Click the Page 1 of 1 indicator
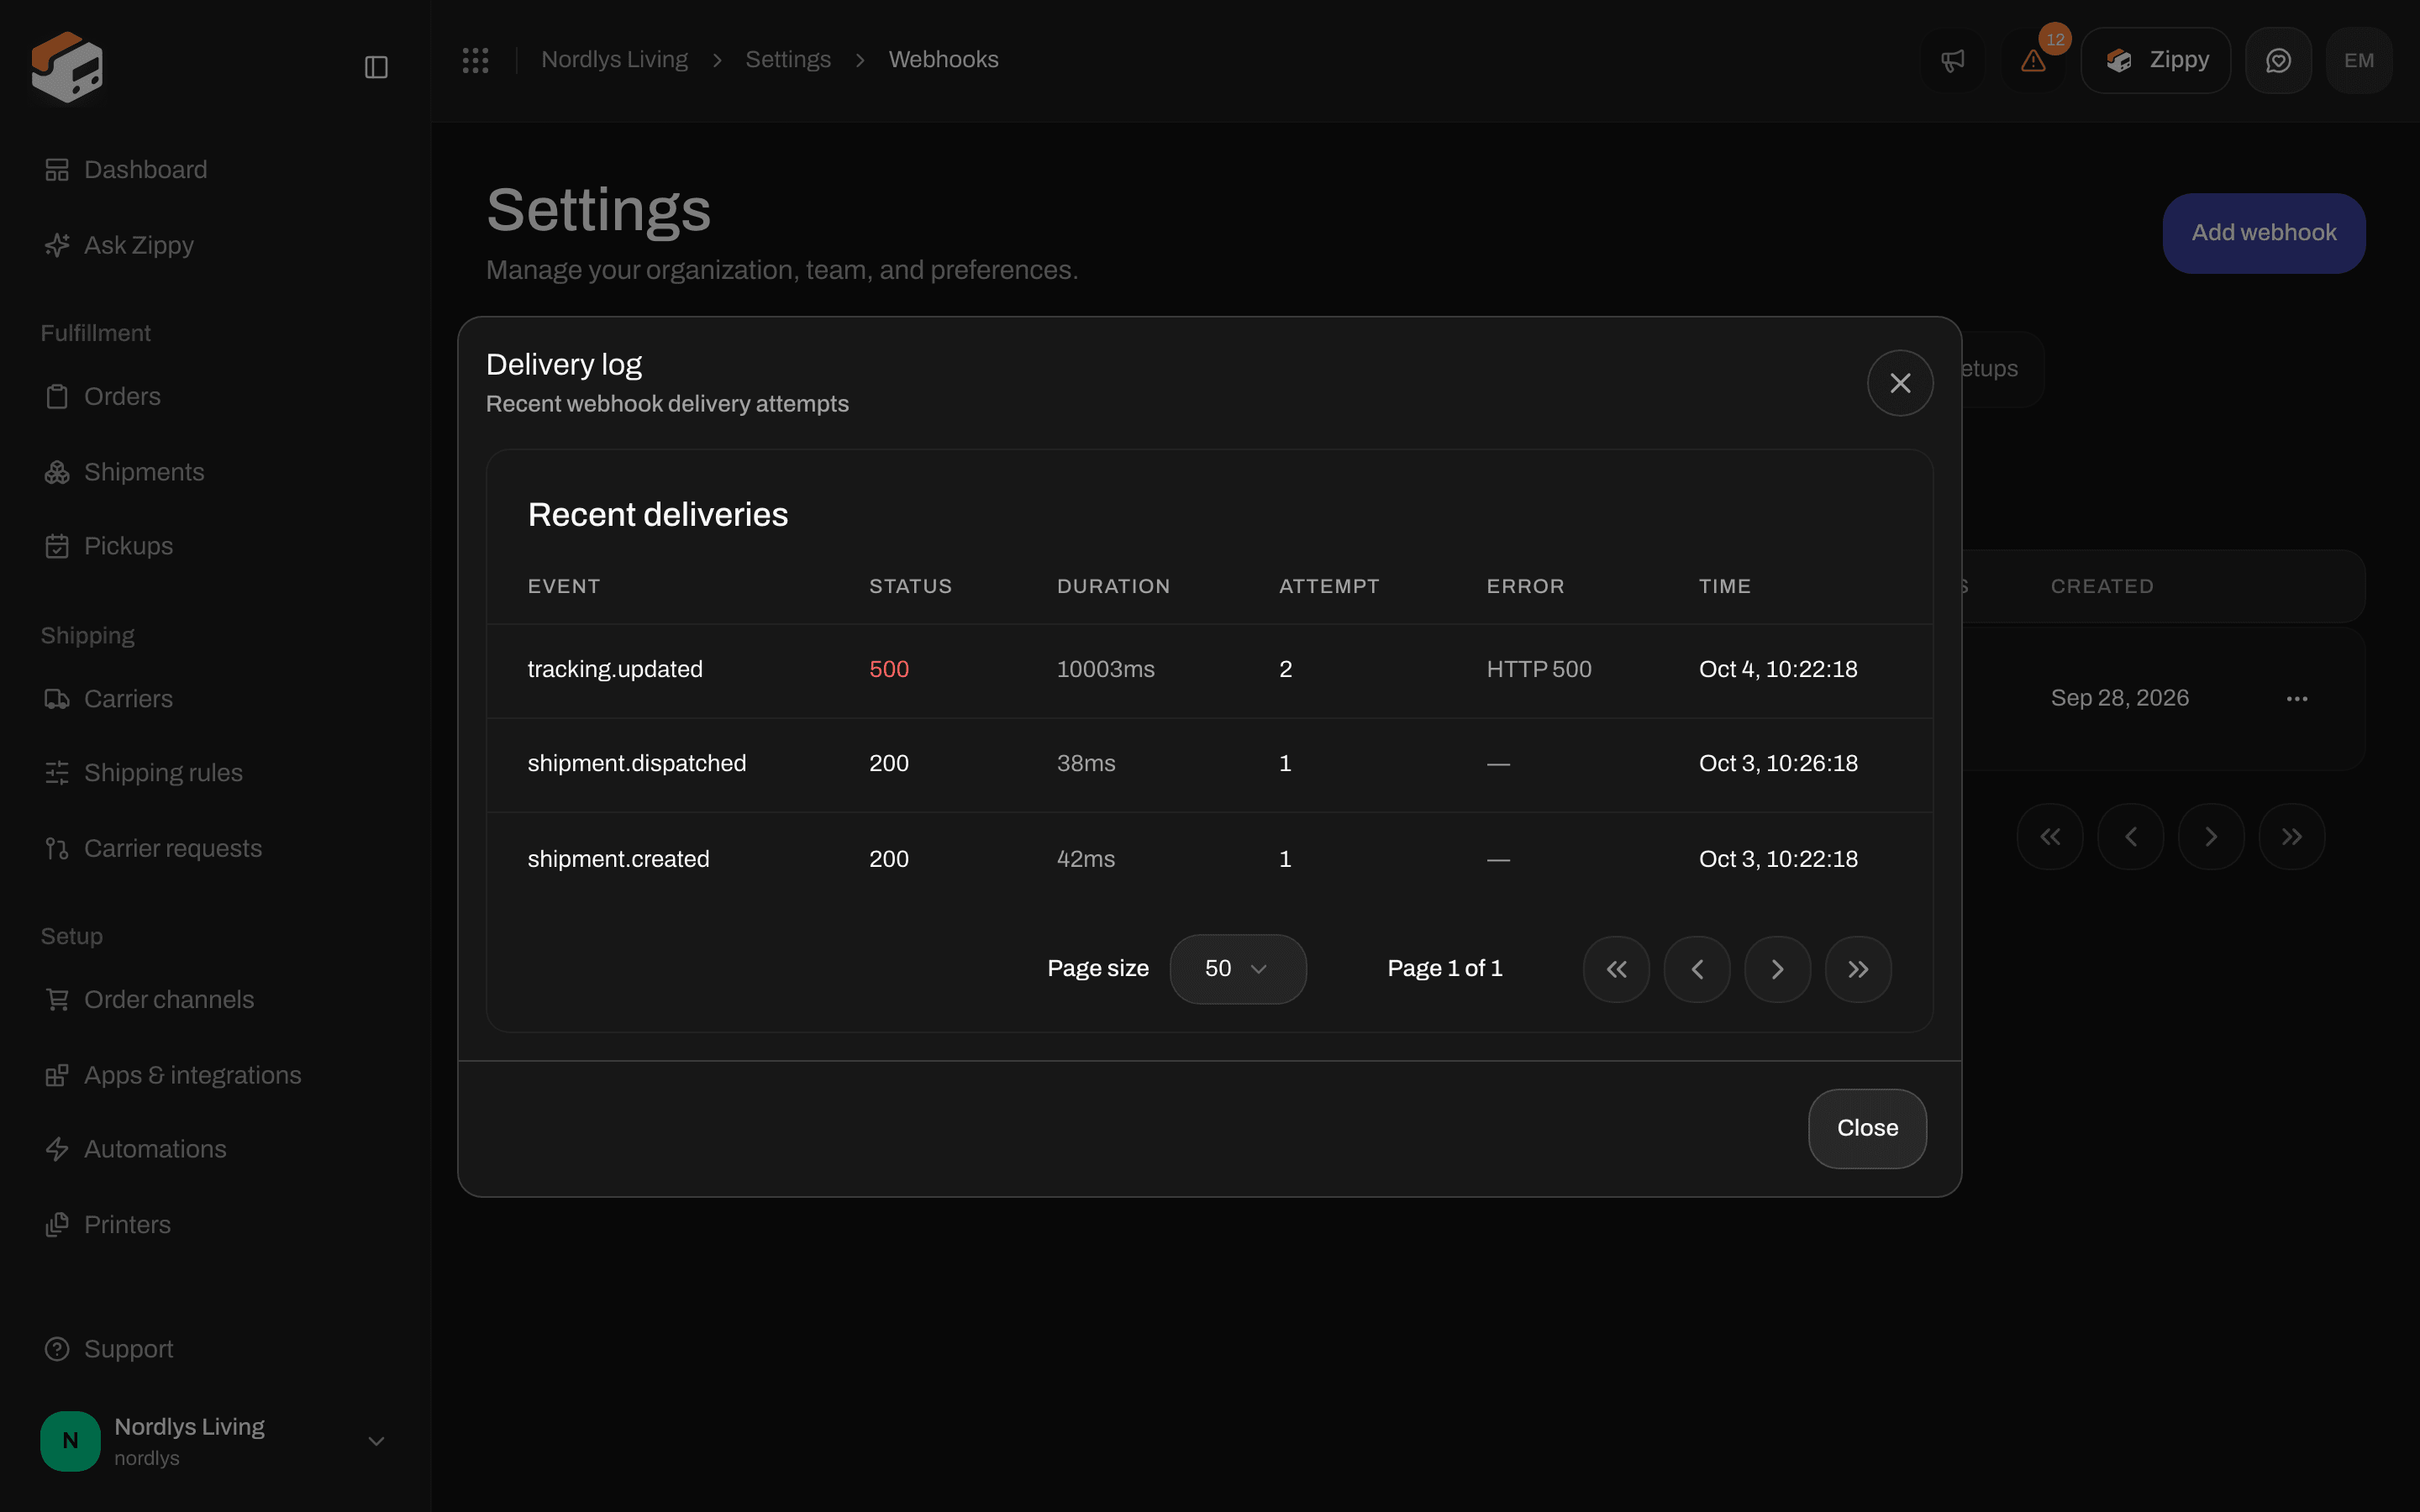 point(1445,969)
